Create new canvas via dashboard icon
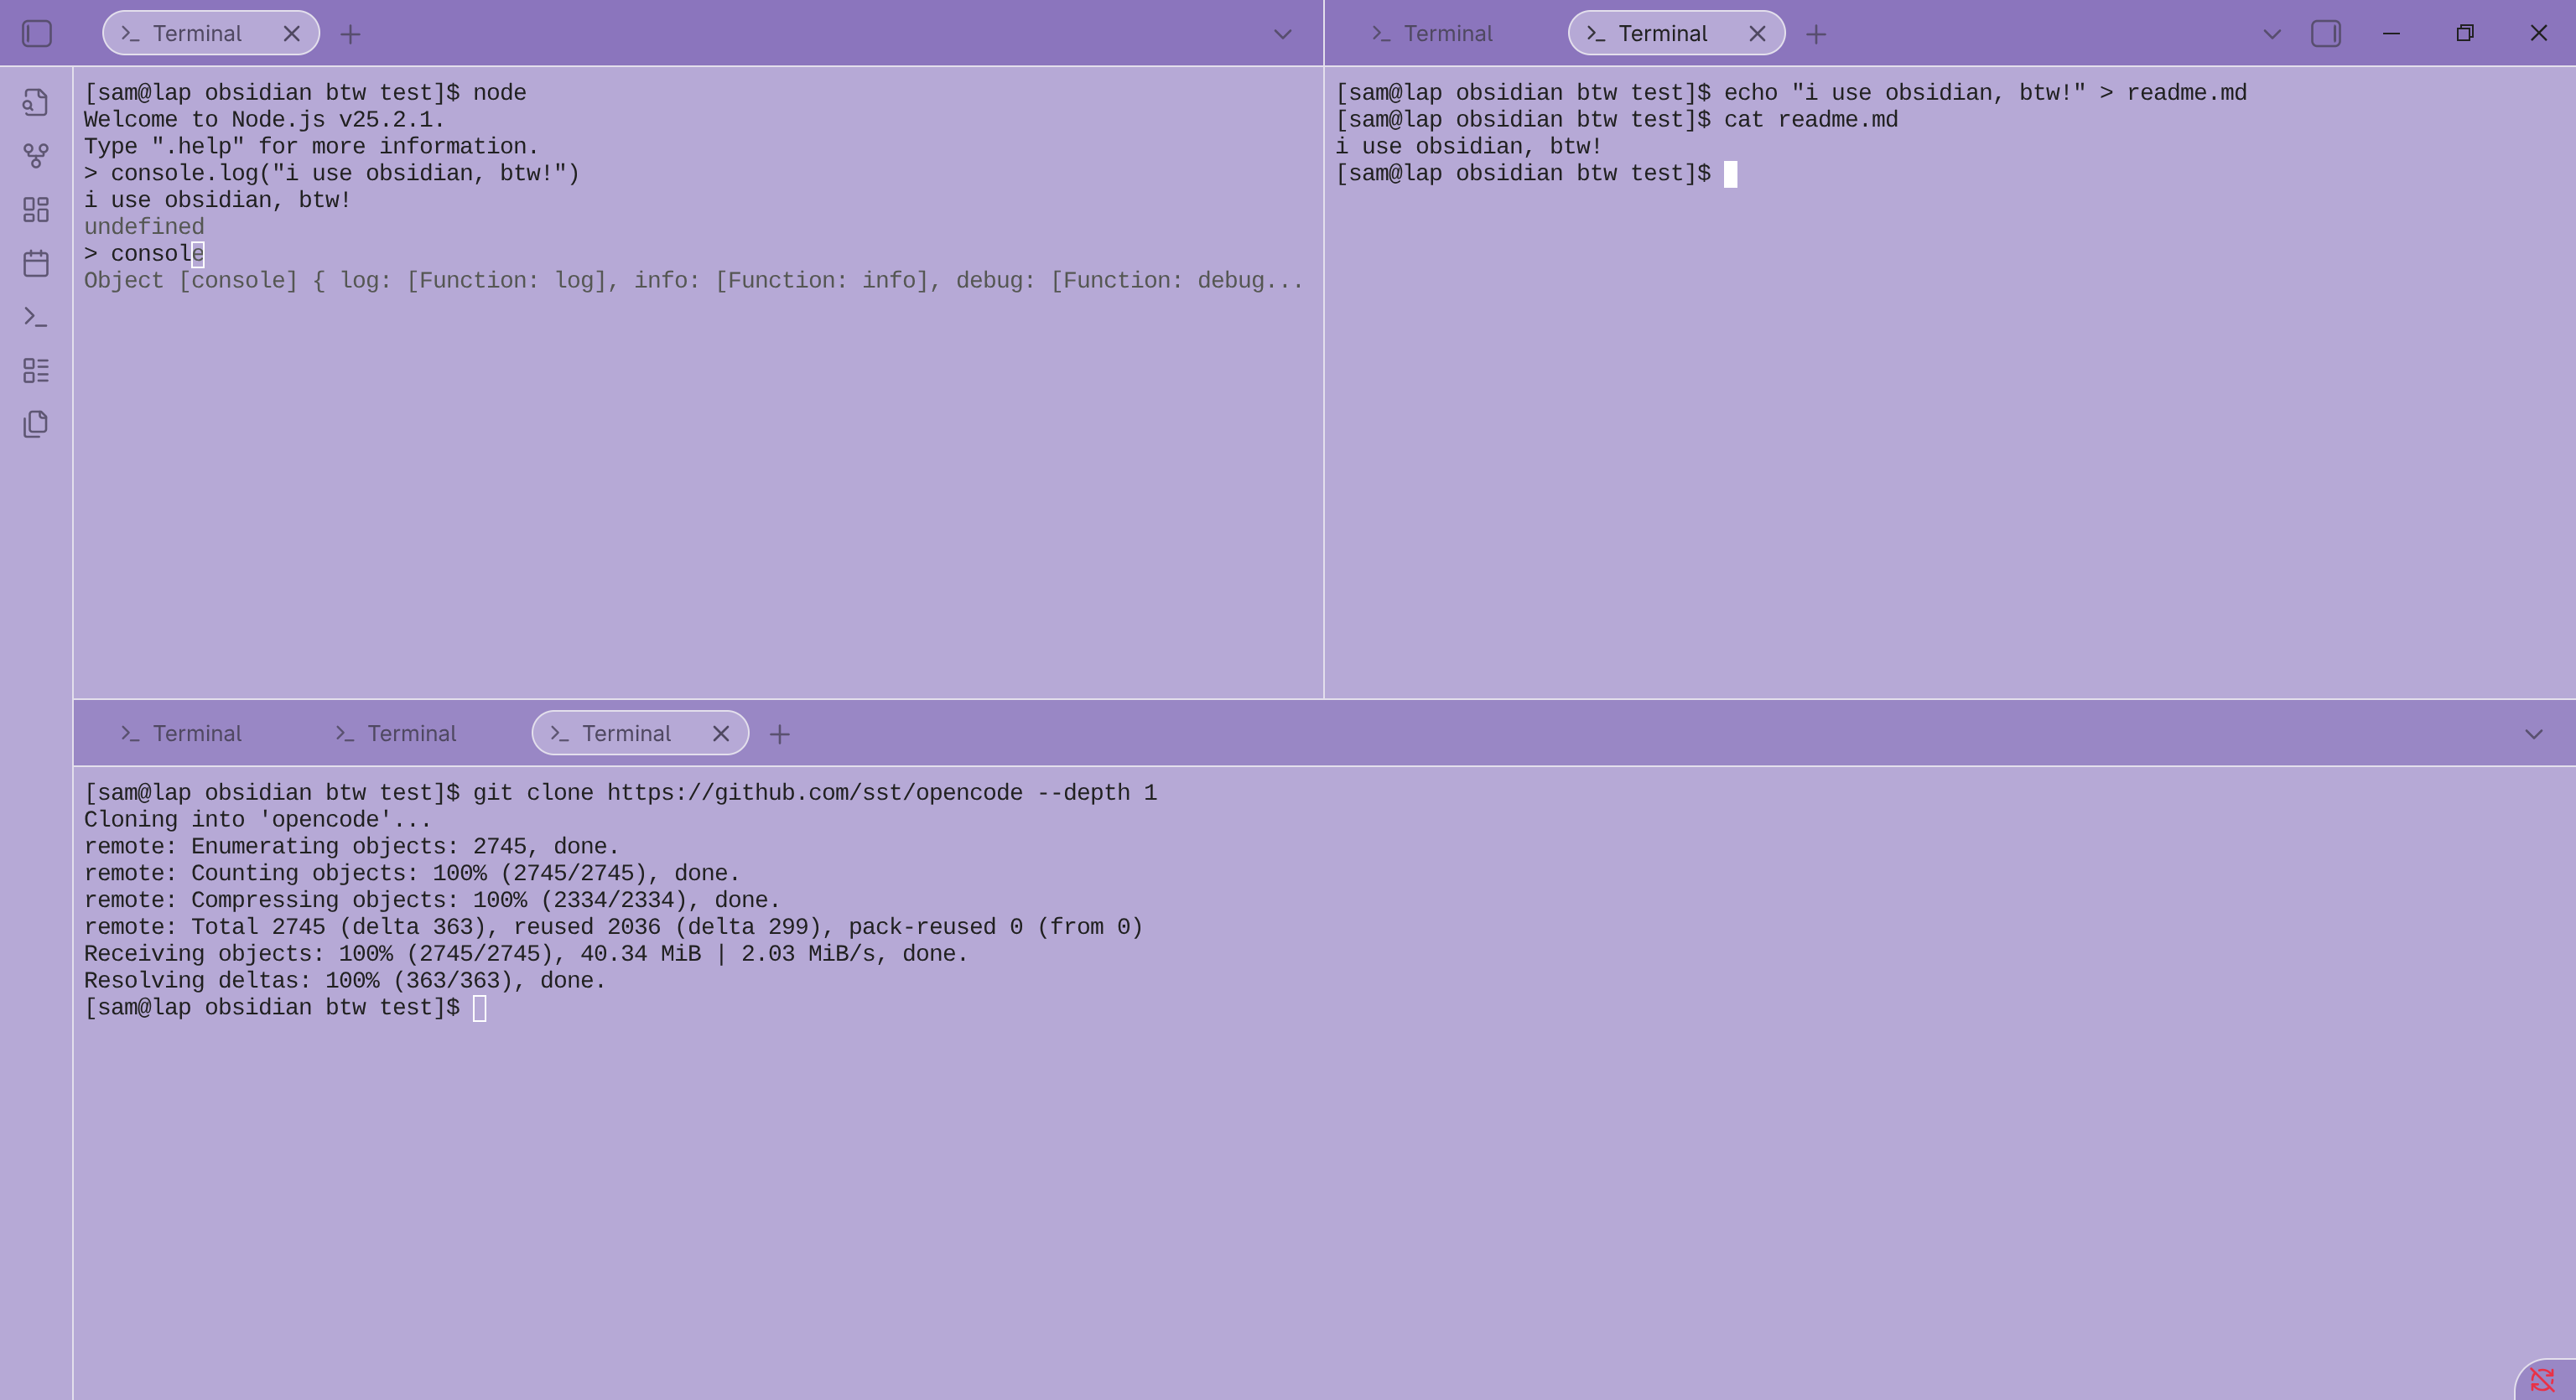This screenshot has height=1400, width=2576. coord(36,210)
